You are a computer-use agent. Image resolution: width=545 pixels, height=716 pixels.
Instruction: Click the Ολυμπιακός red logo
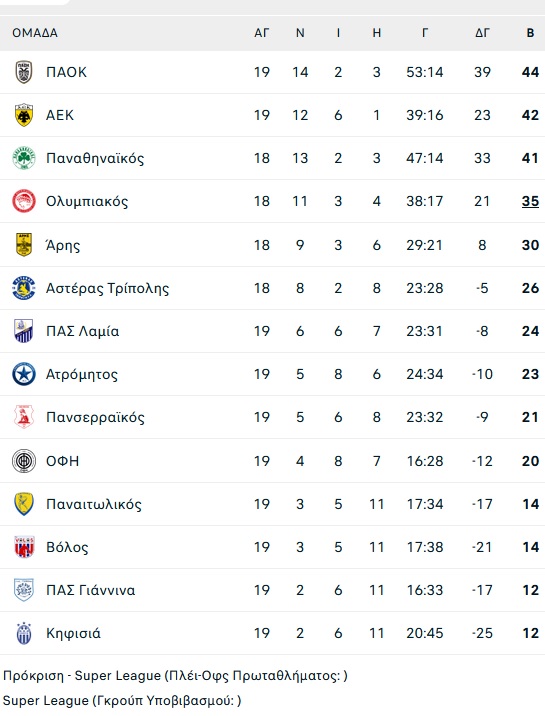24,201
